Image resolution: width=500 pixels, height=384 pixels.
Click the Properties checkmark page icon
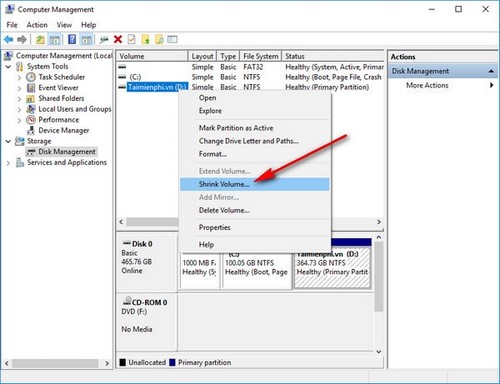132,40
